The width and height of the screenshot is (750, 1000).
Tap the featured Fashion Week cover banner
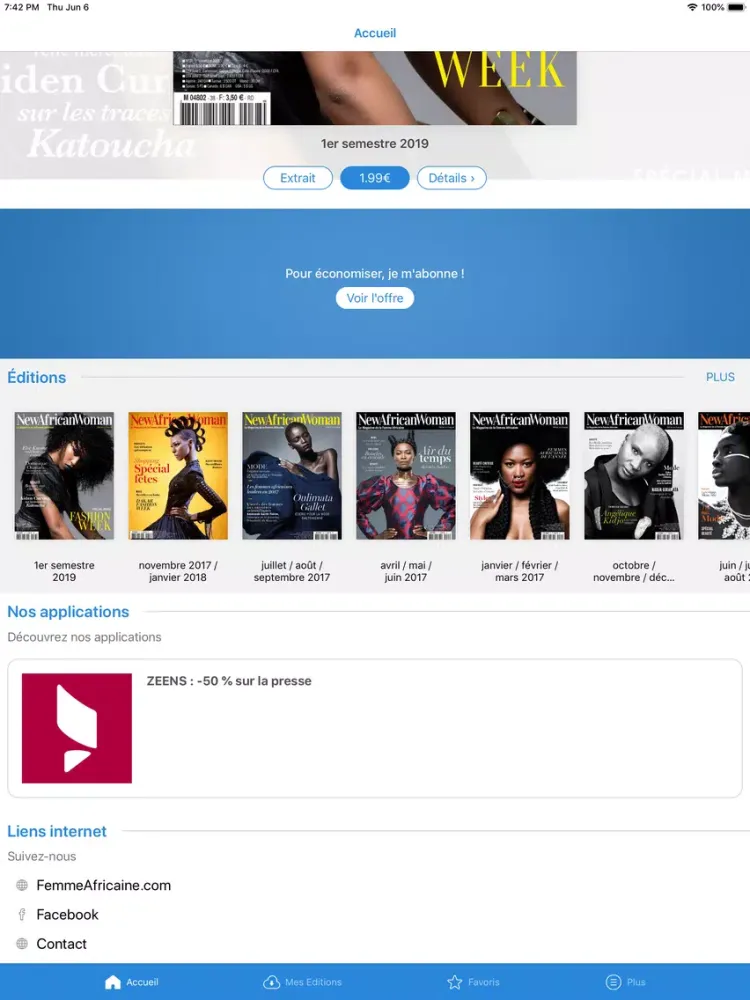click(x=375, y=88)
